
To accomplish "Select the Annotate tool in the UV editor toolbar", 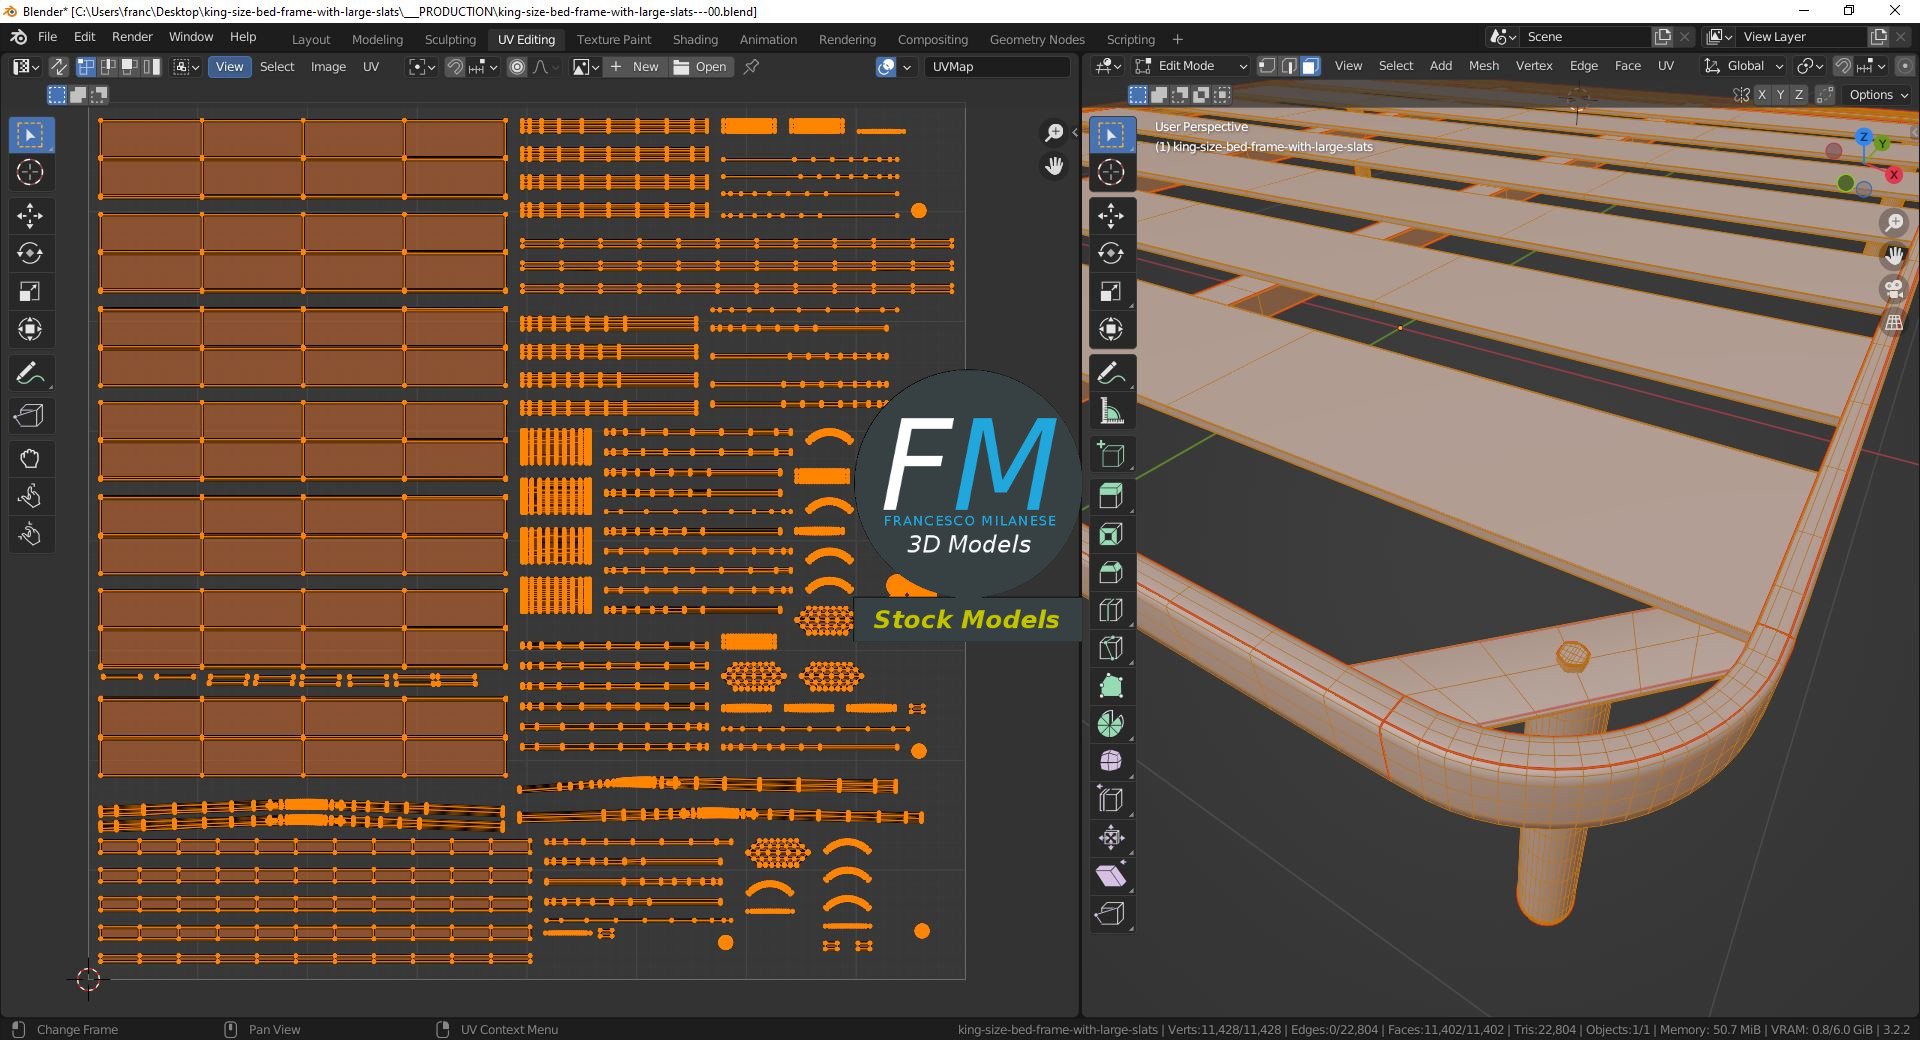I will pos(30,373).
